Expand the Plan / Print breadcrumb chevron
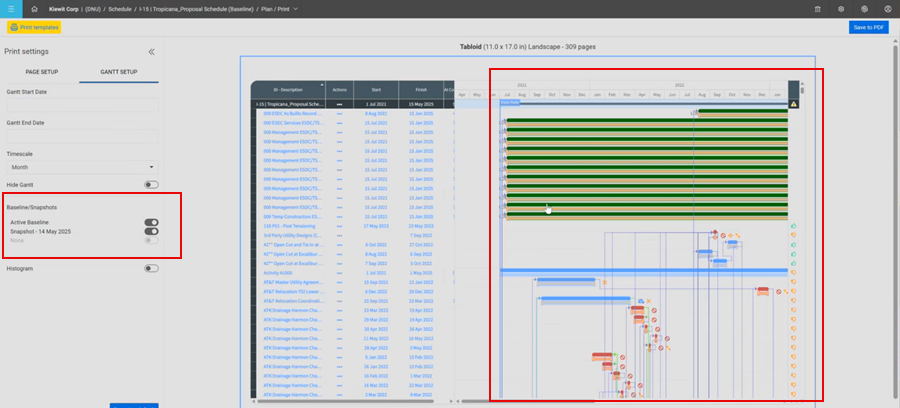 pos(296,9)
